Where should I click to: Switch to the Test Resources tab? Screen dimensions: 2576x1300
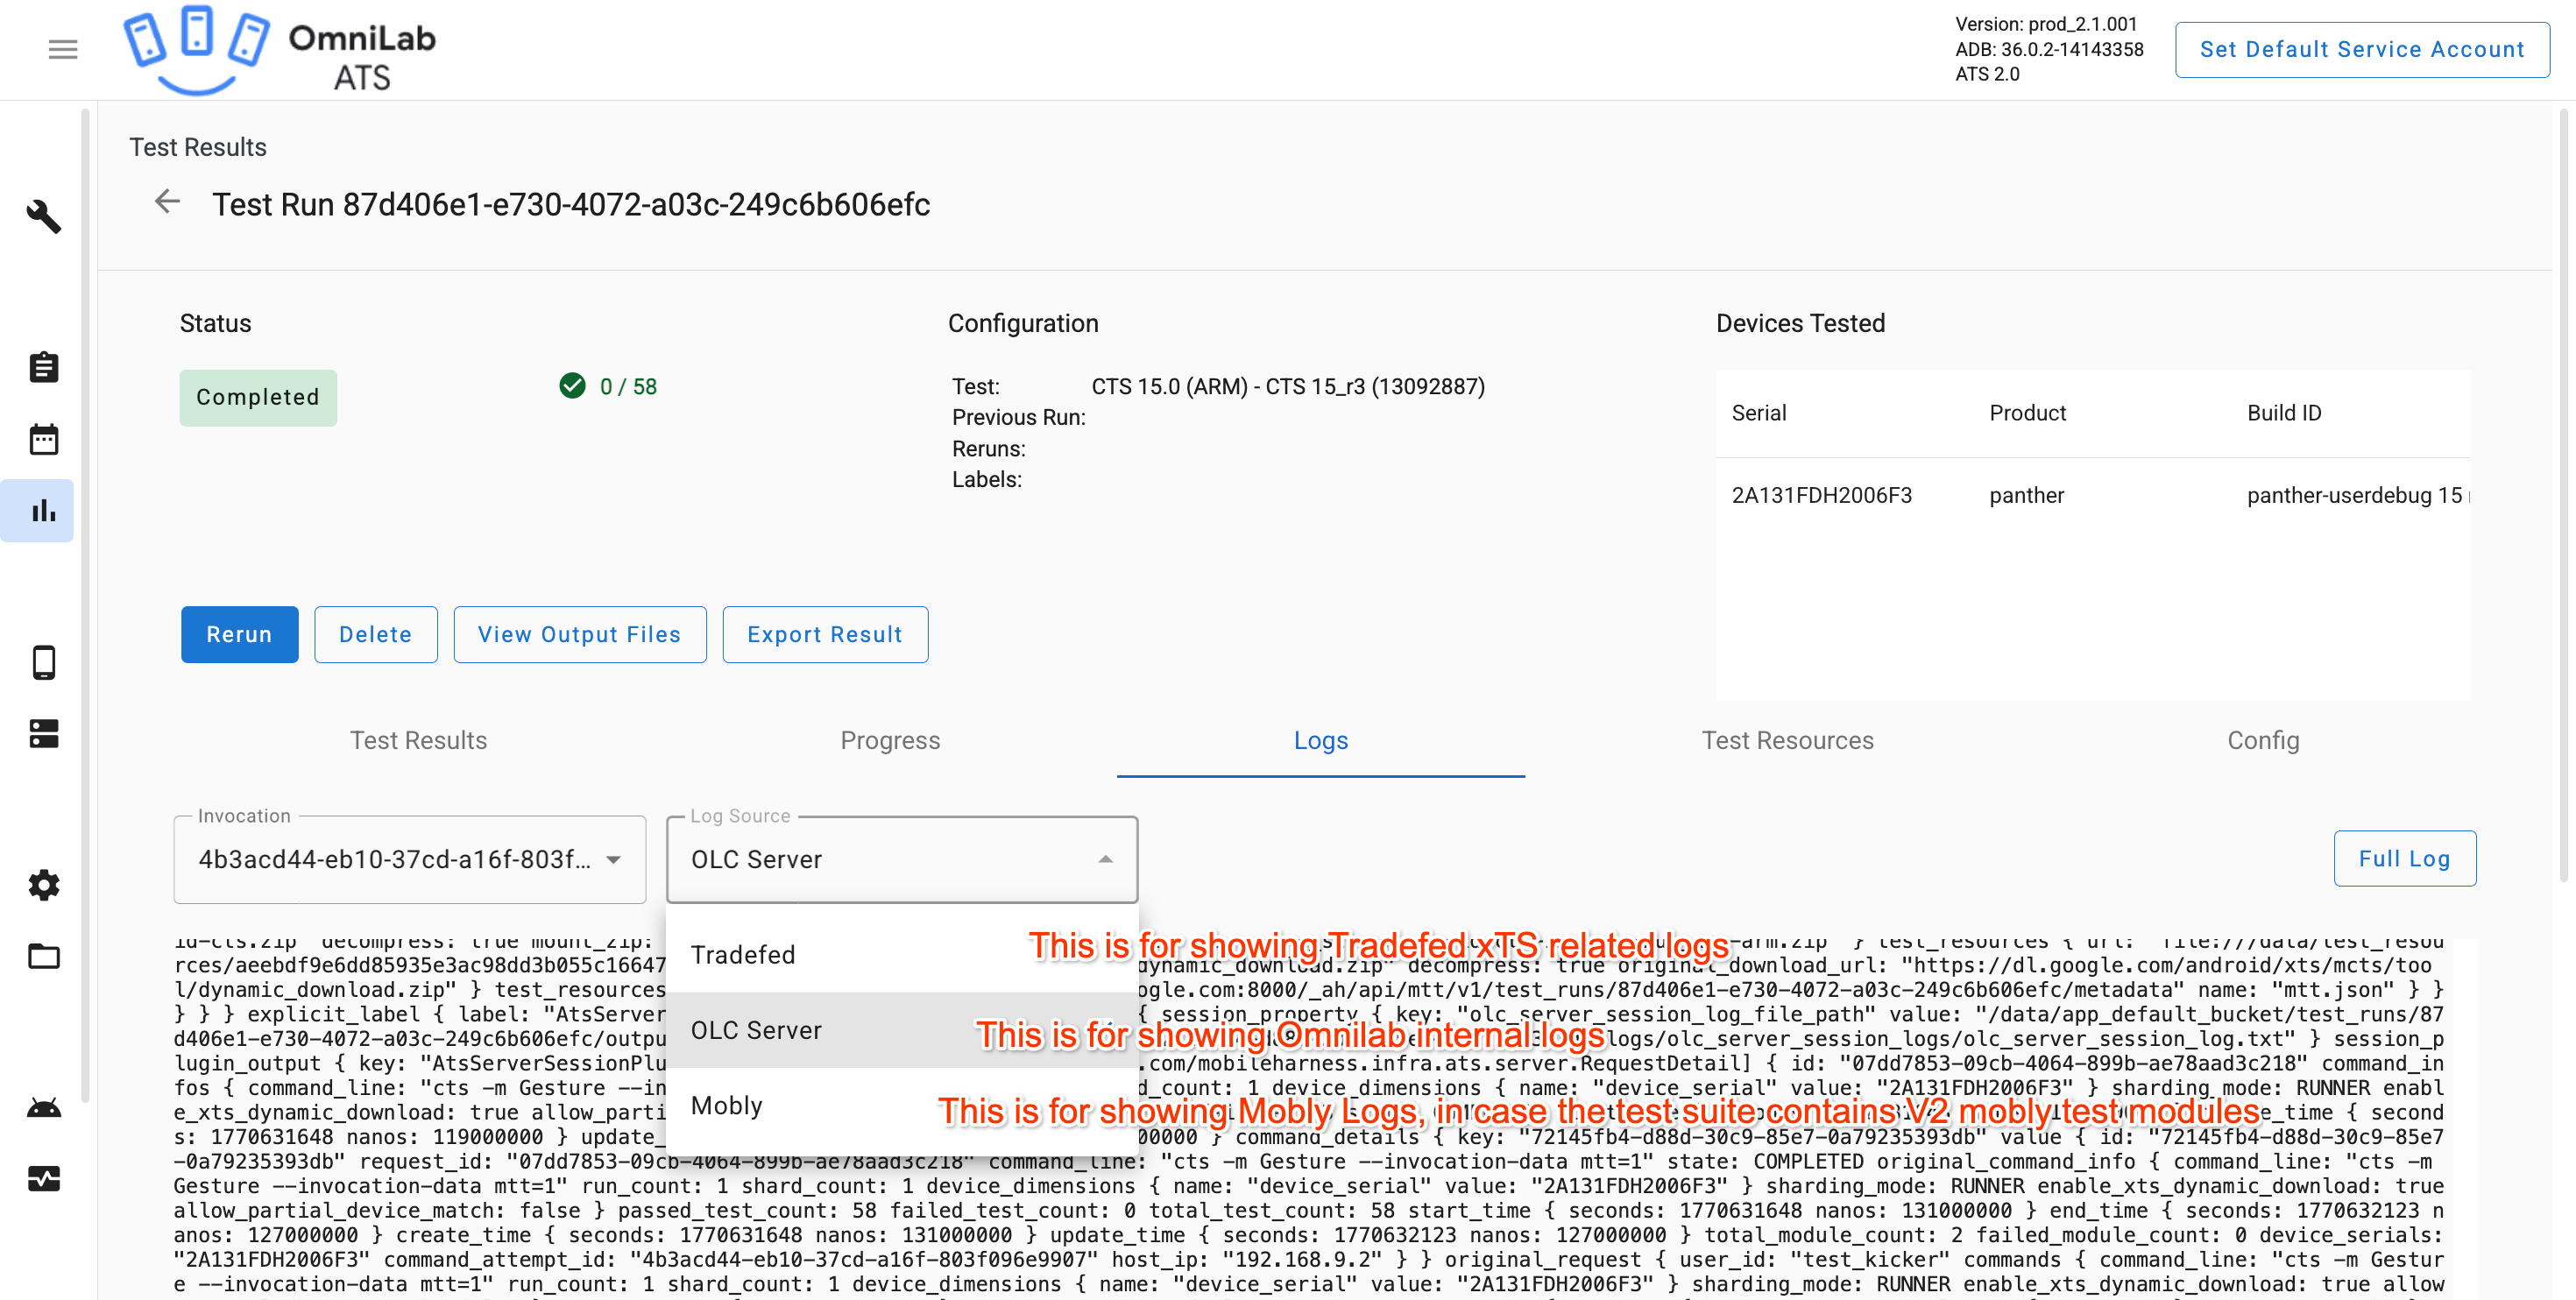(1787, 740)
